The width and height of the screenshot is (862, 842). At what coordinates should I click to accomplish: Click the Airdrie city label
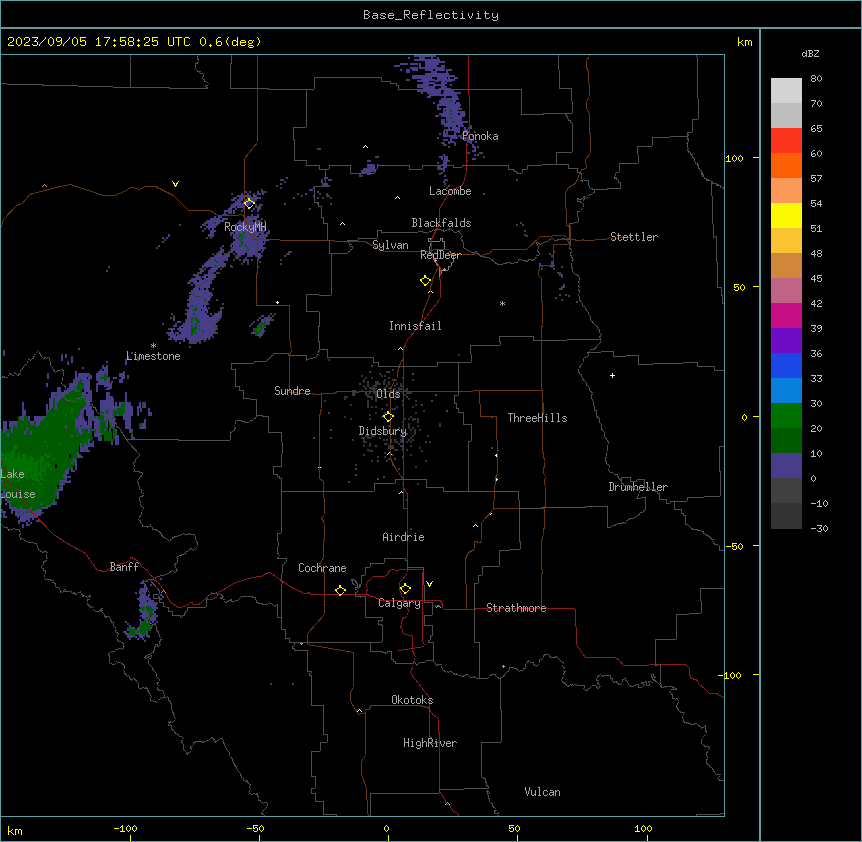403,537
